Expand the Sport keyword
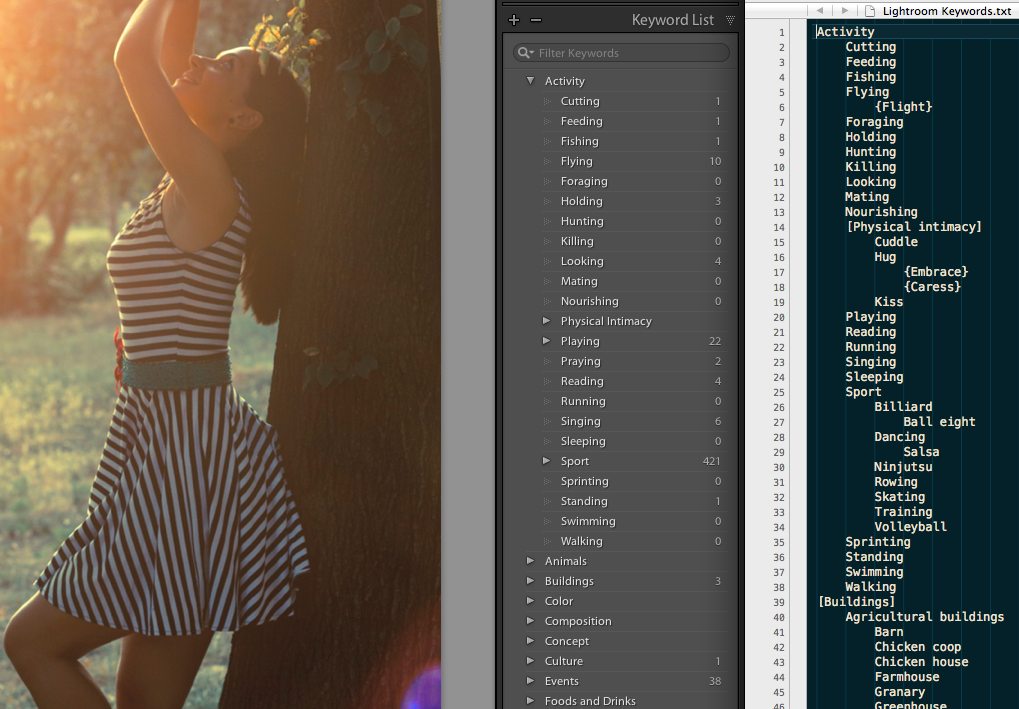The height and width of the screenshot is (709, 1019). (x=547, y=461)
